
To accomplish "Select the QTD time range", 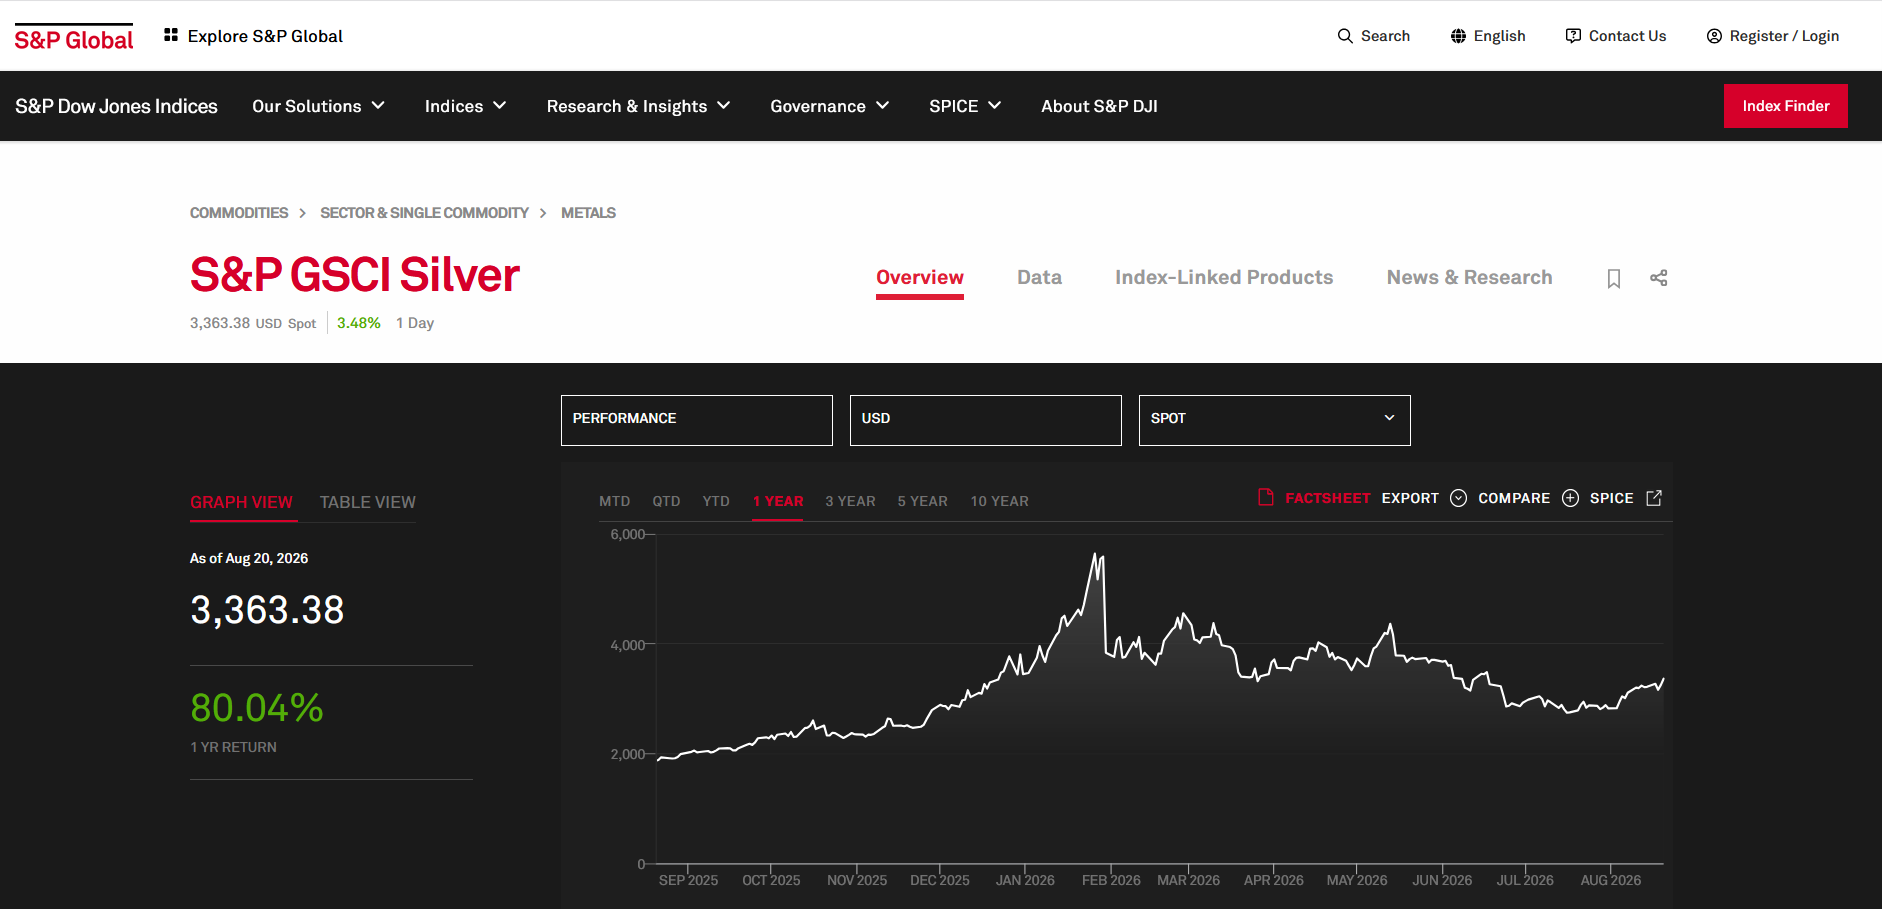I will tap(667, 502).
